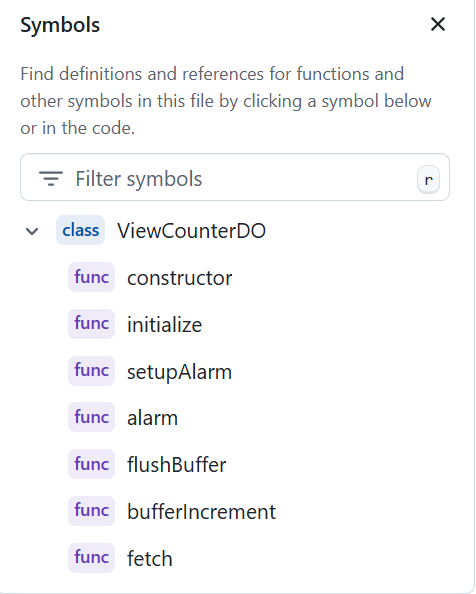Collapse the ViewCounterDO class tree

tap(32, 231)
